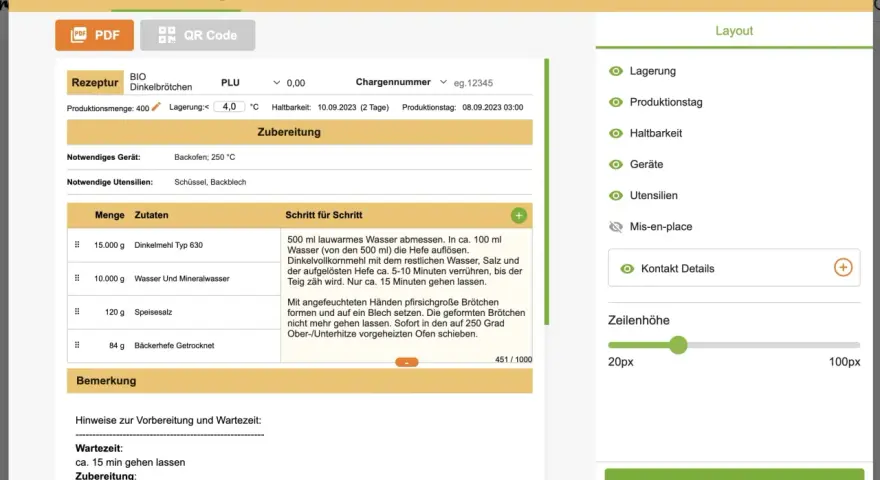Viewport: 880px width, 480px height.
Task: Grab the drag handle of Speisesalz row
Action: click(77, 312)
